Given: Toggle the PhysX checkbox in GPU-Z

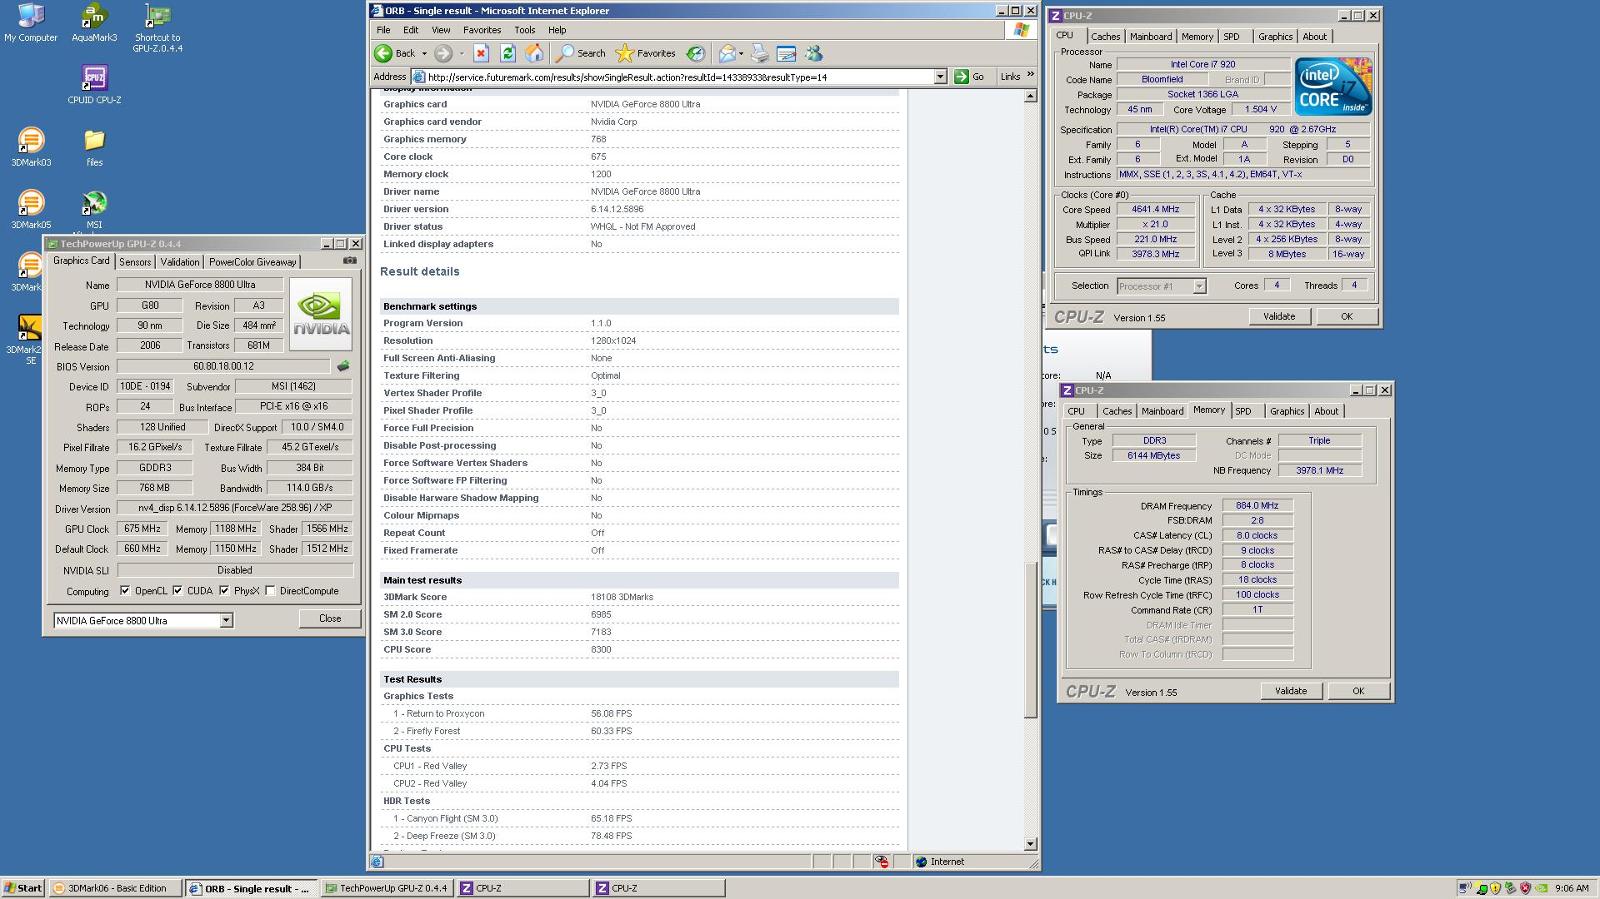Looking at the screenshot, I should (x=224, y=591).
